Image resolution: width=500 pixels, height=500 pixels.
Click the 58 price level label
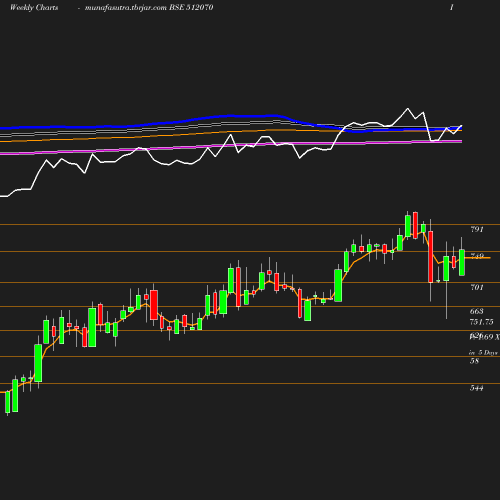(474, 361)
